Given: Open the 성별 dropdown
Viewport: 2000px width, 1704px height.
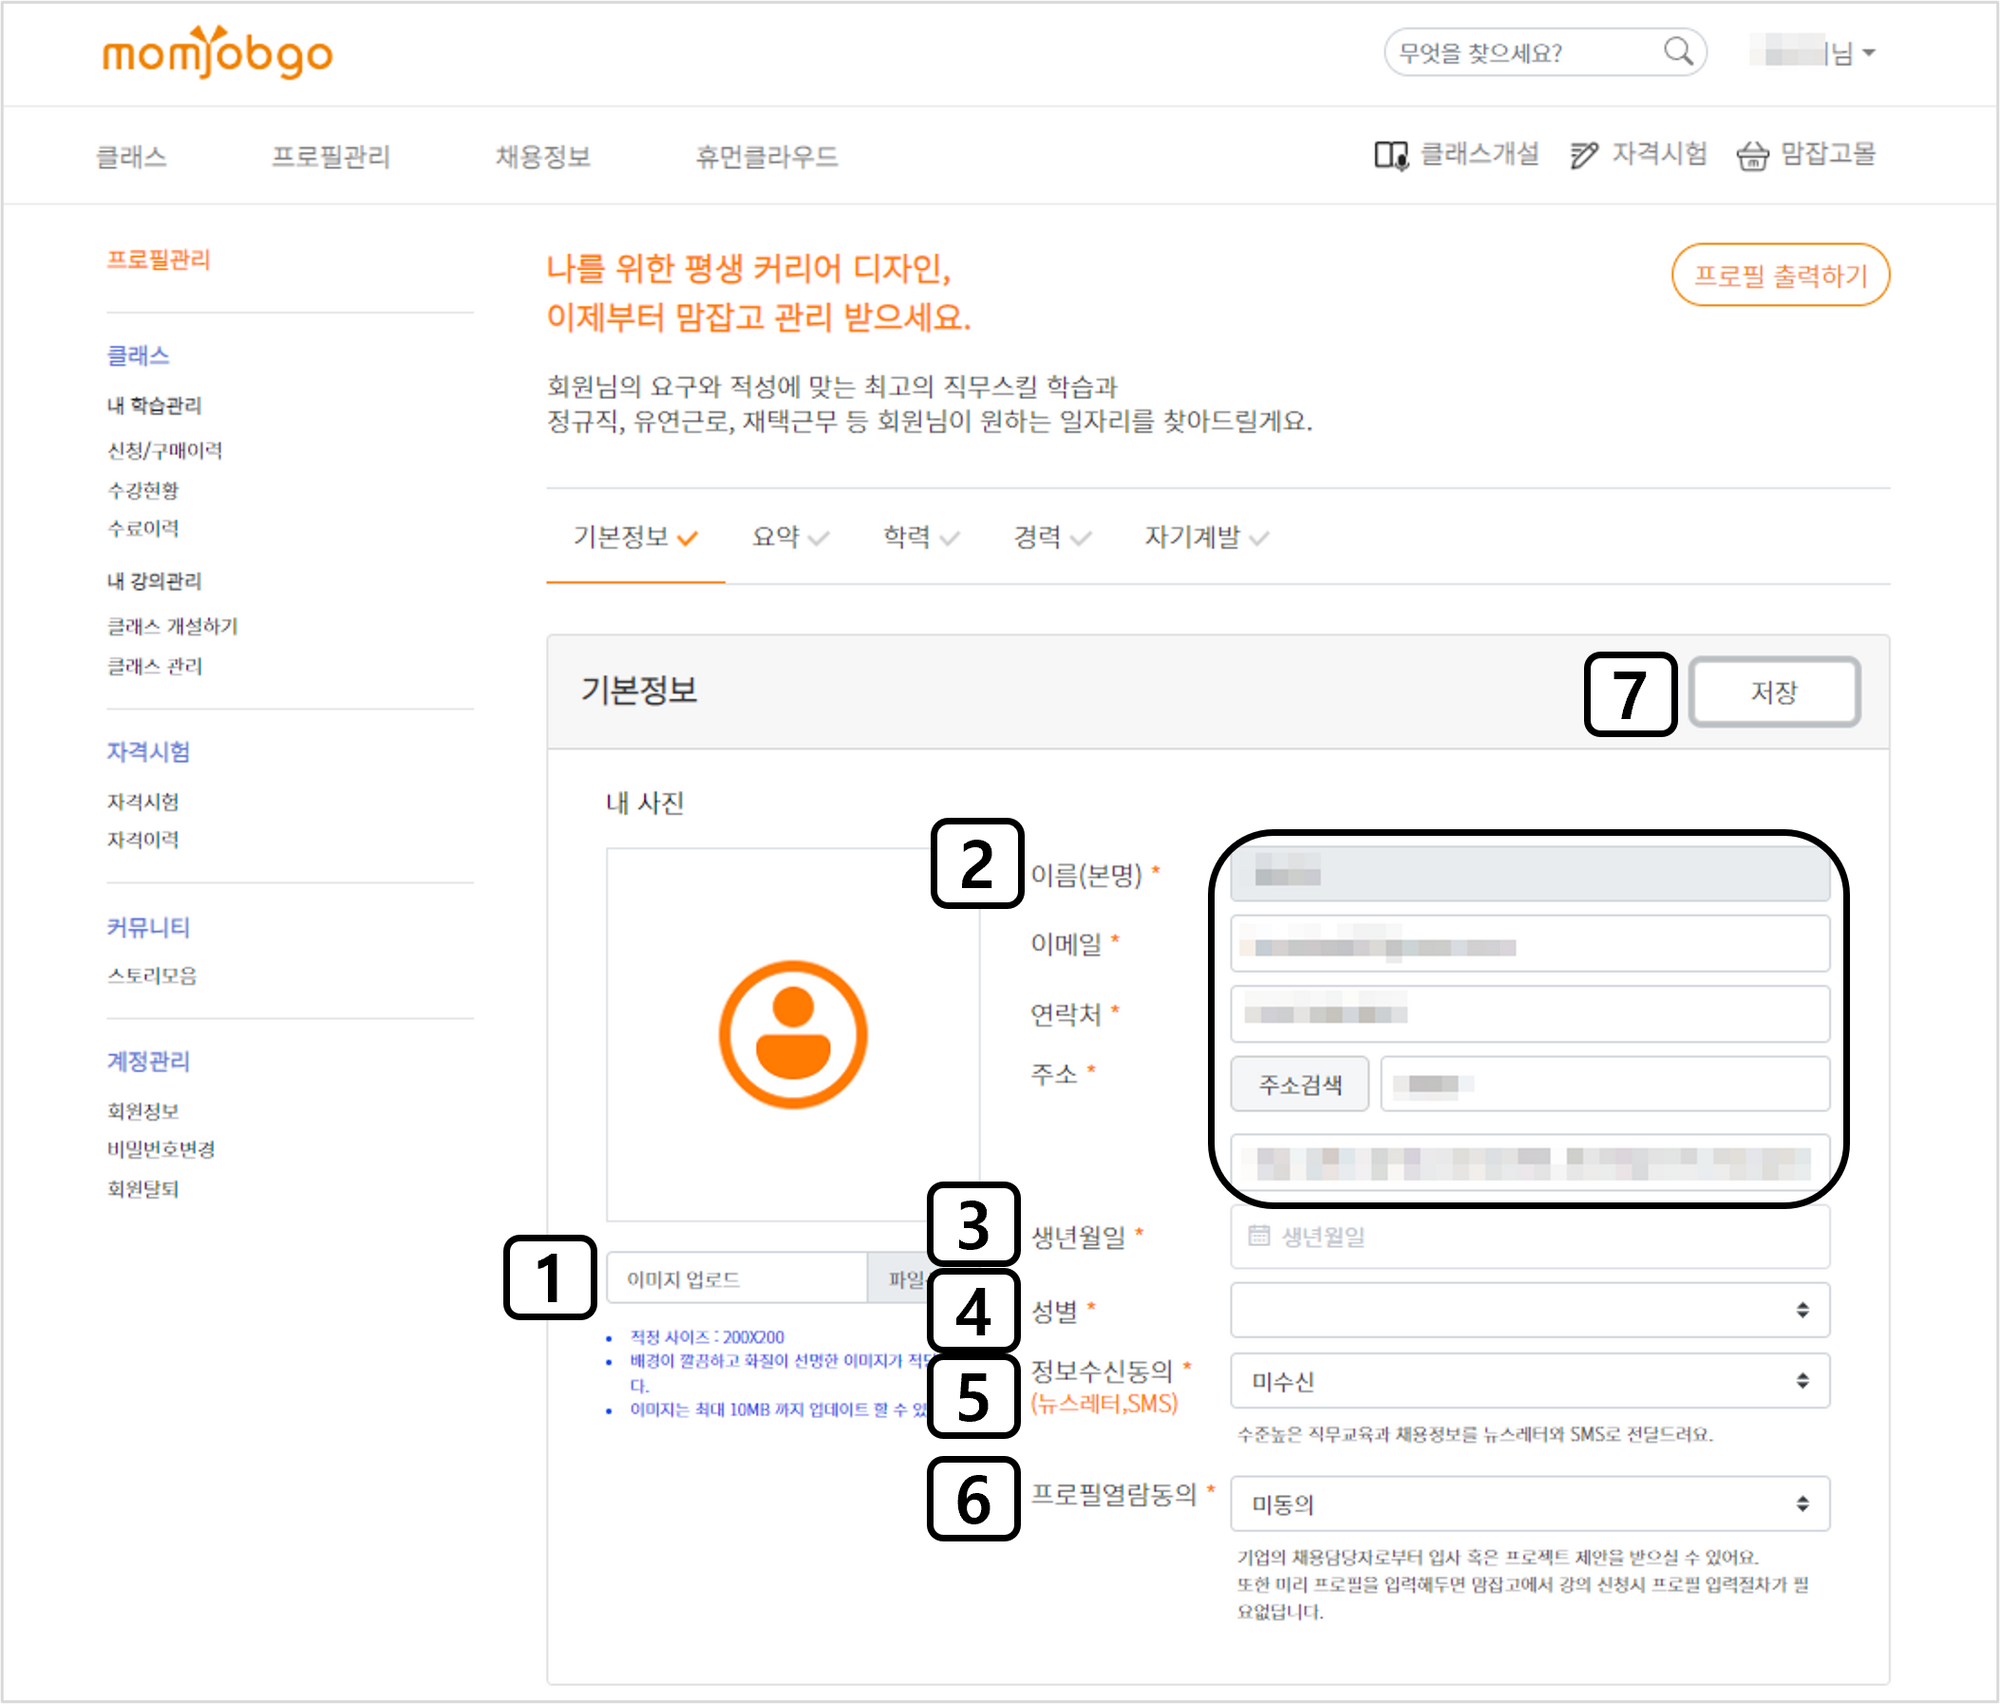Looking at the screenshot, I should pos(1529,1309).
